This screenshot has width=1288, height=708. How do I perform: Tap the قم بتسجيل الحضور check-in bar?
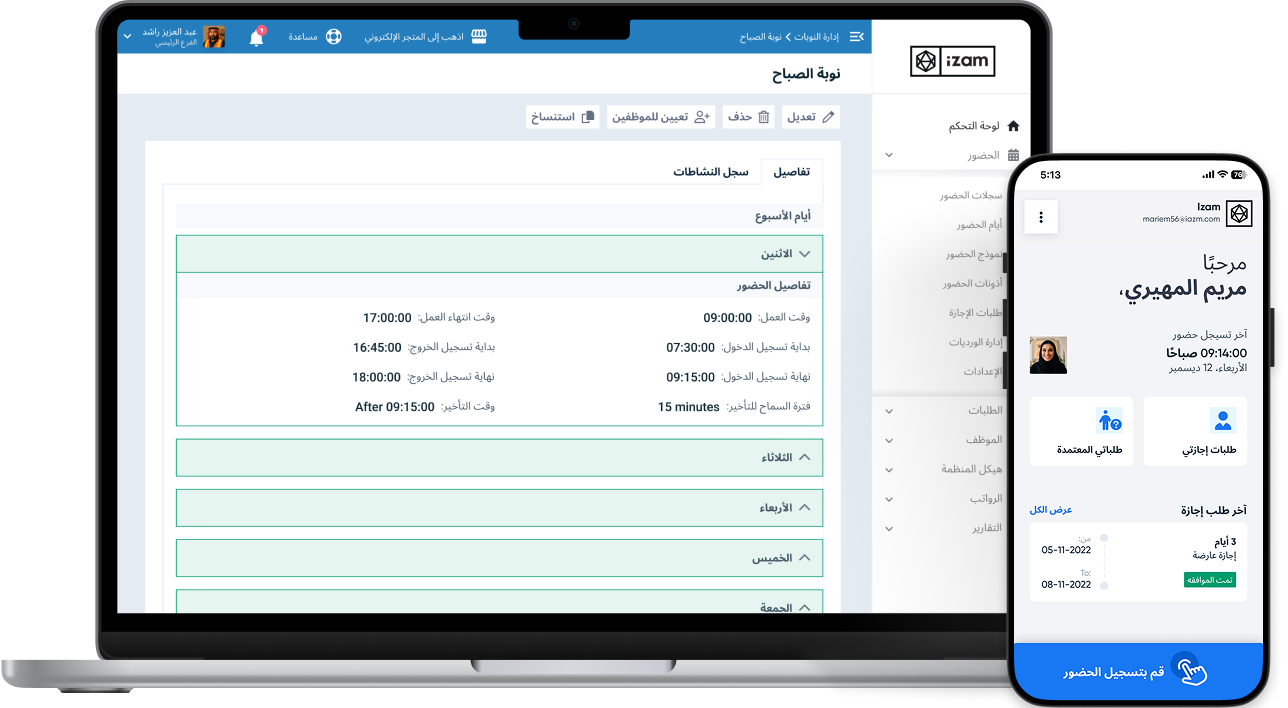point(1137,672)
